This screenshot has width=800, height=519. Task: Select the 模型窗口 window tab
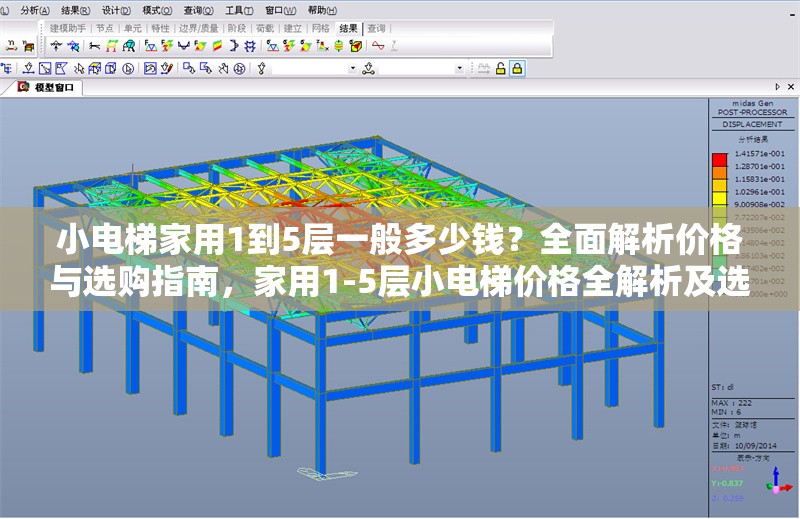point(53,88)
